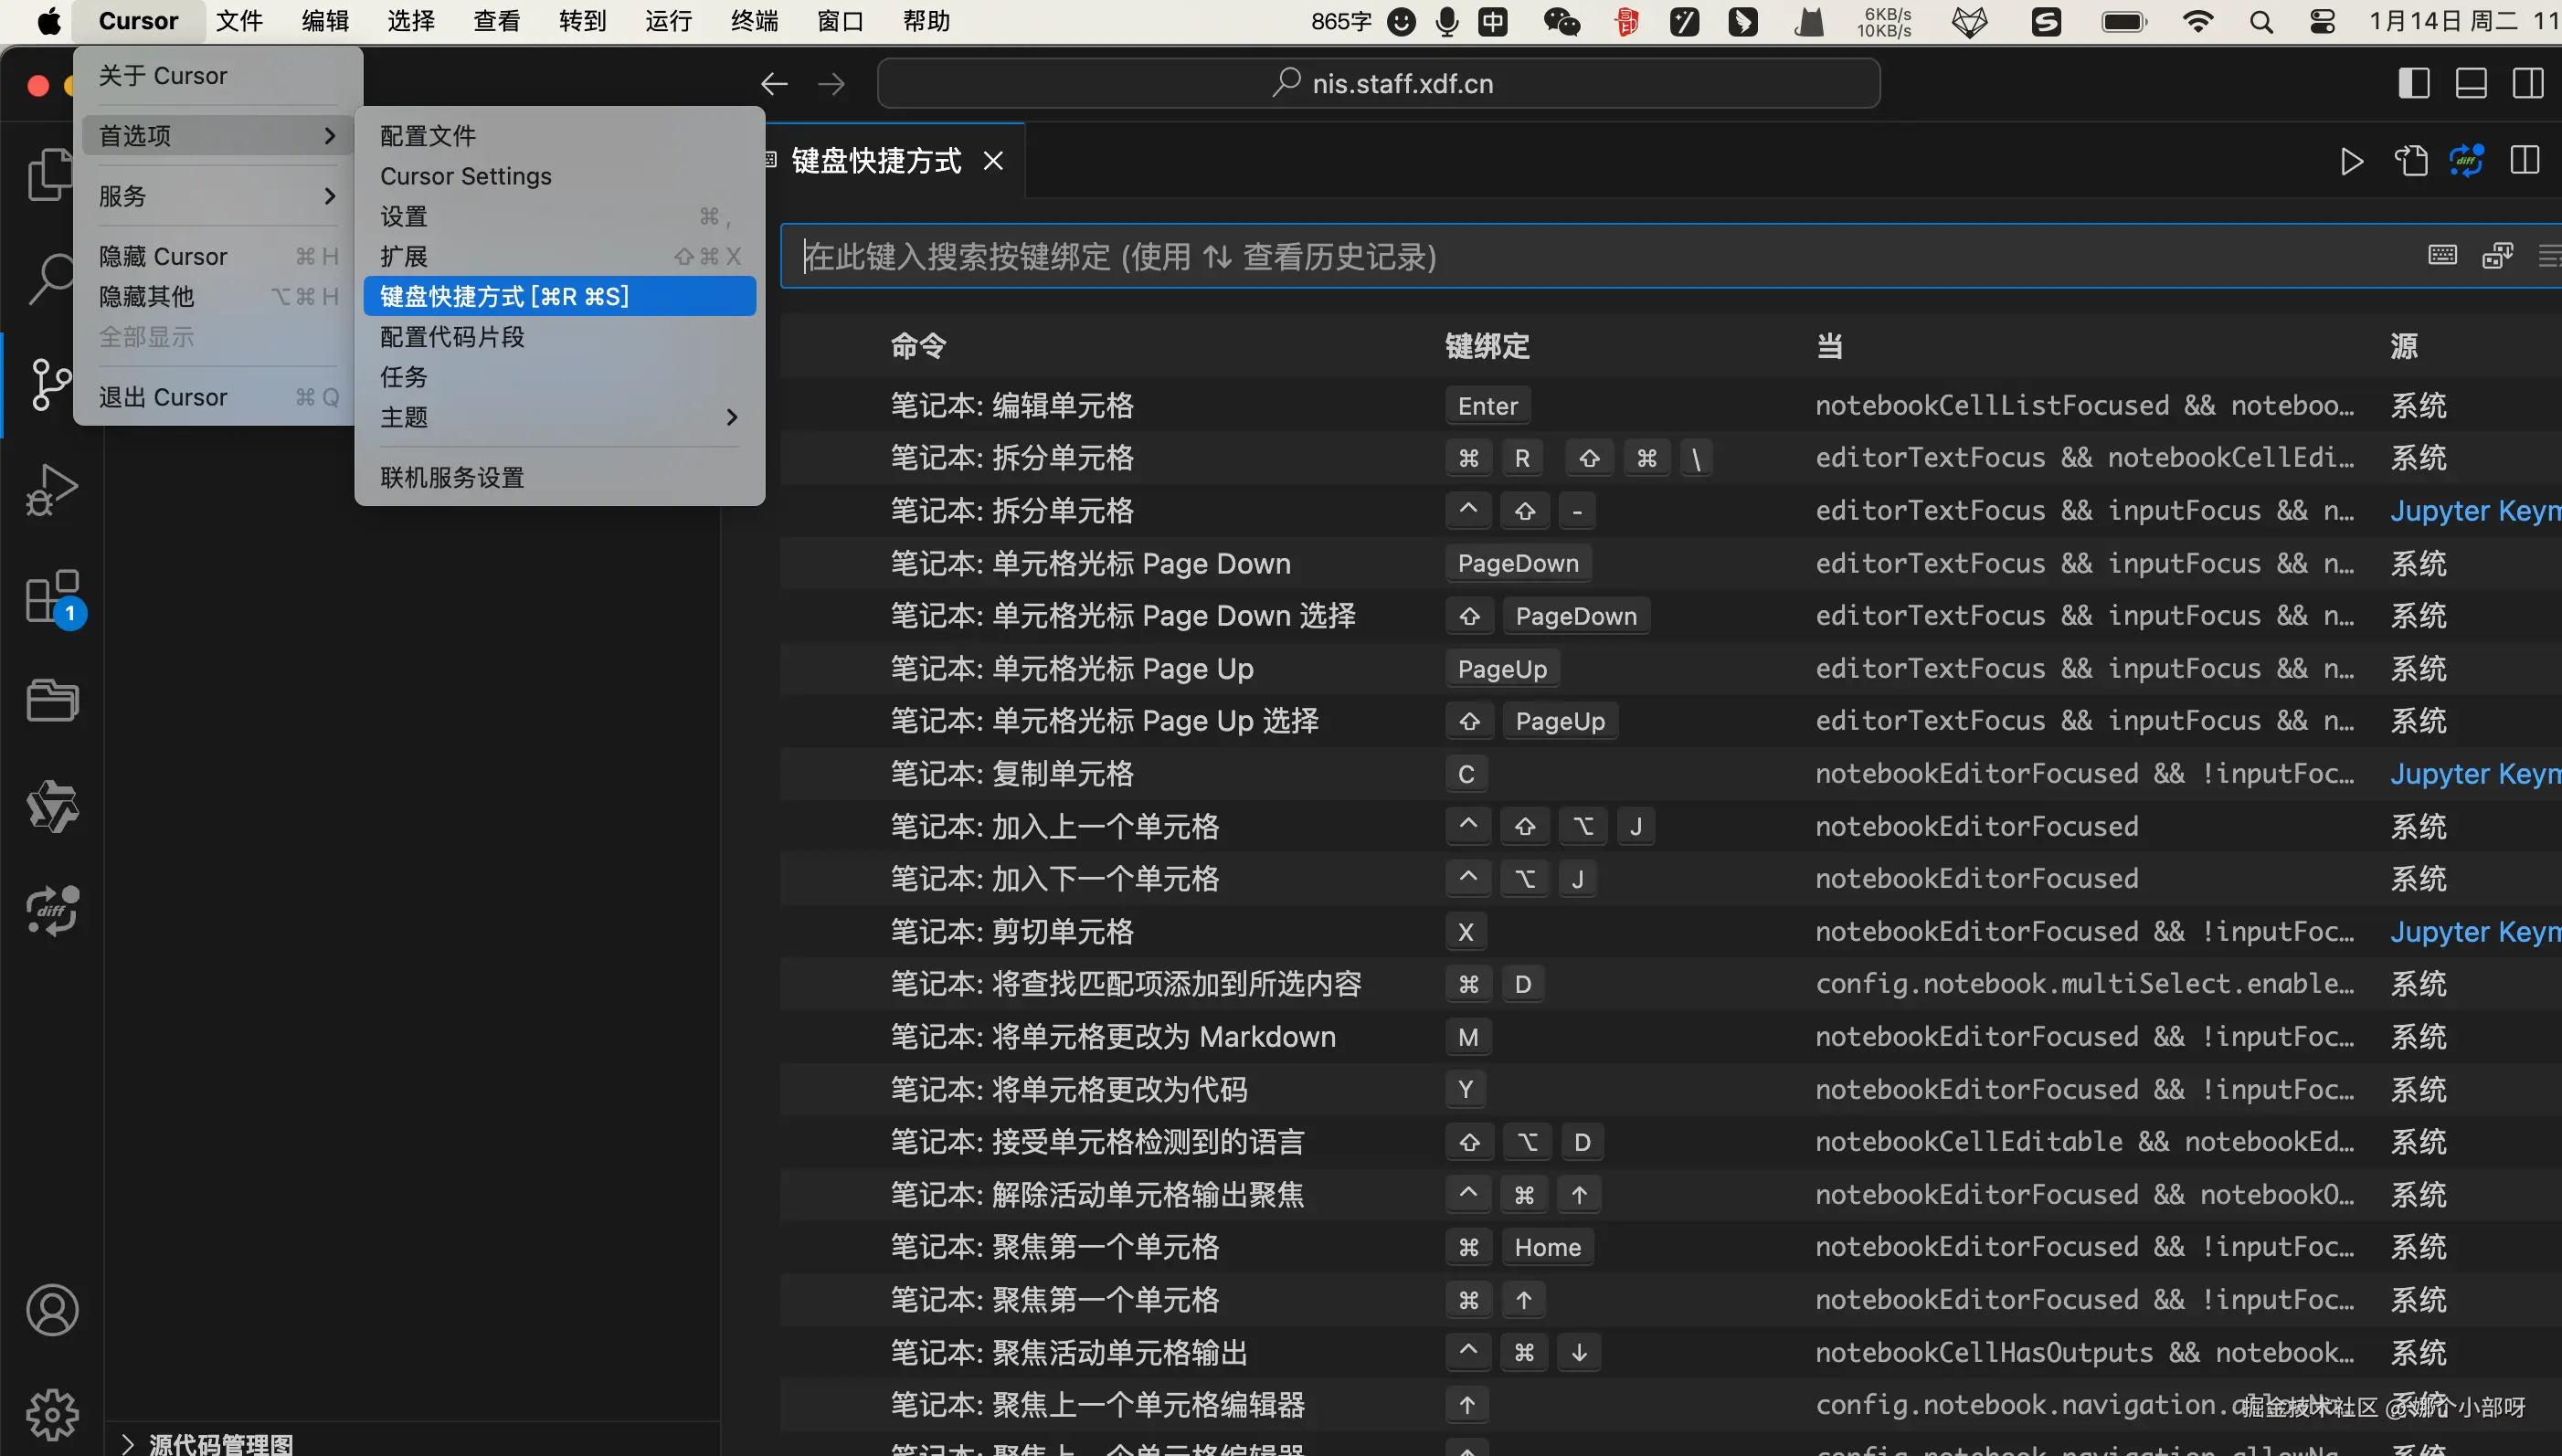Open the Source Control sidebar icon
2562x1456 pixels.
[50, 384]
